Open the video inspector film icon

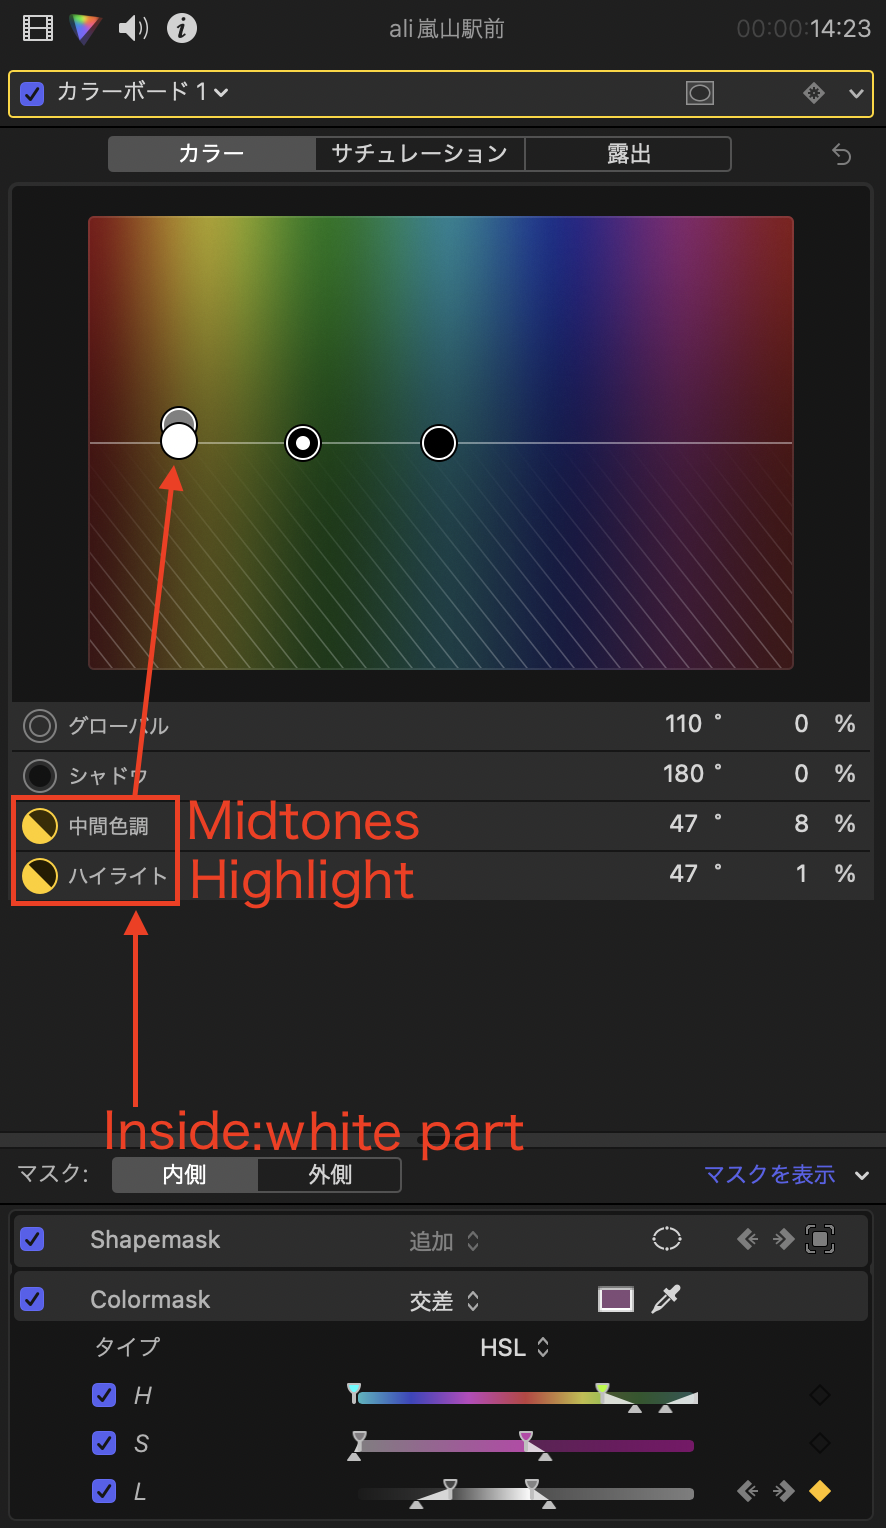click(x=38, y=29)
